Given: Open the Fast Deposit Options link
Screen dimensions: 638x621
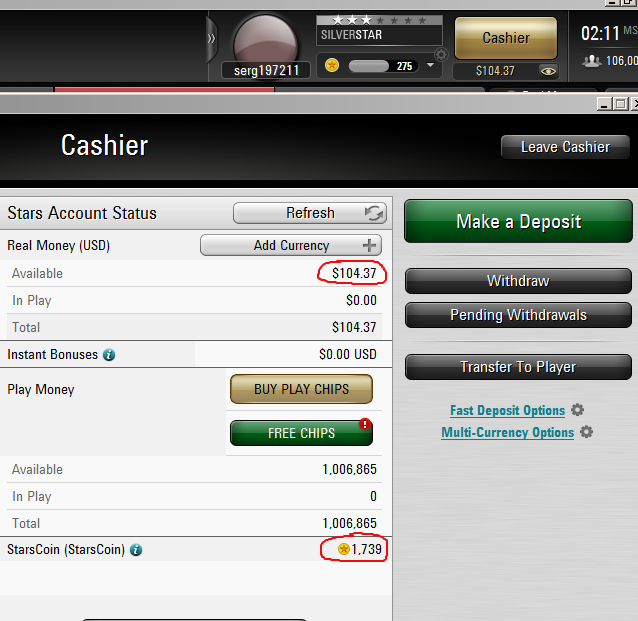Looking at the screenshot, I should 507,411.
